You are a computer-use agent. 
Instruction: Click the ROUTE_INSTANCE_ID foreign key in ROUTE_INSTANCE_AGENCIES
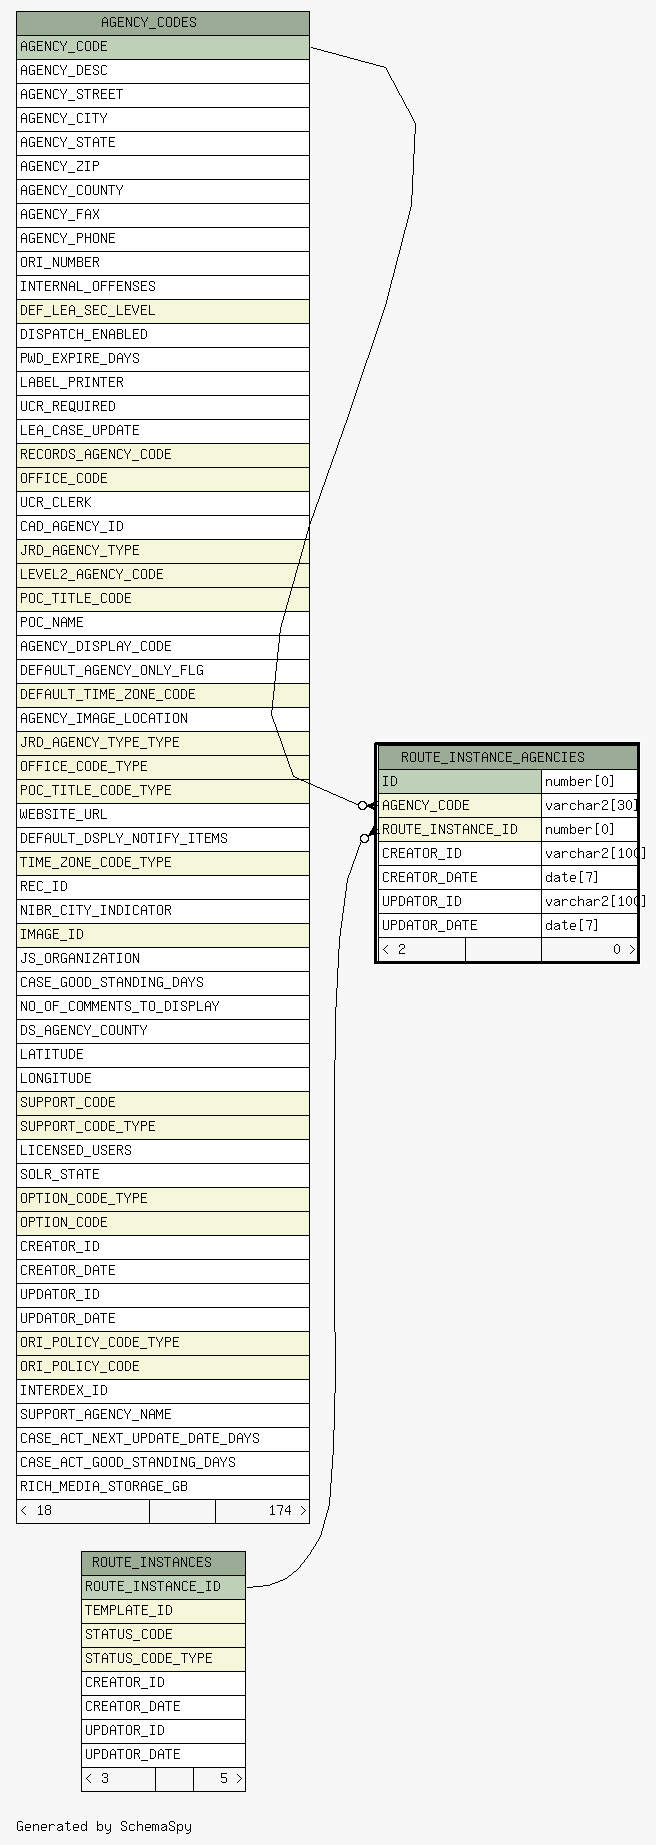pyautogui.click(x=460, y=829)
